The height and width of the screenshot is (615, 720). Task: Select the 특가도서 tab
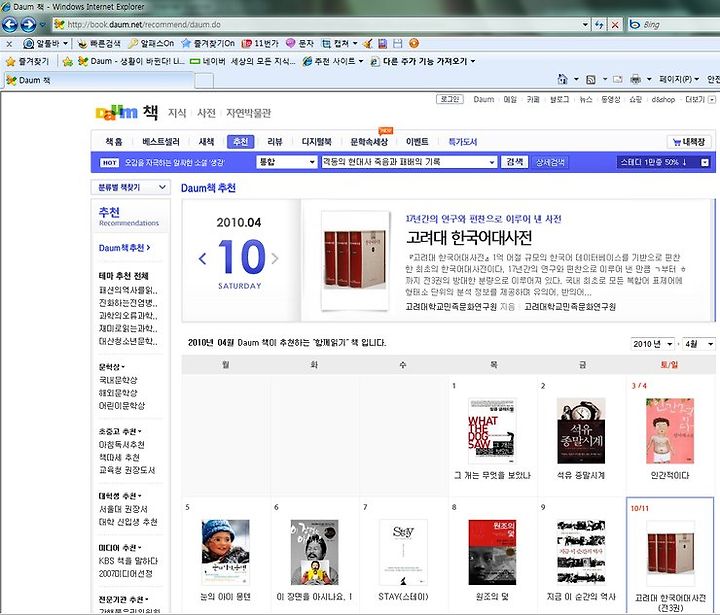[x=462, y=142]
